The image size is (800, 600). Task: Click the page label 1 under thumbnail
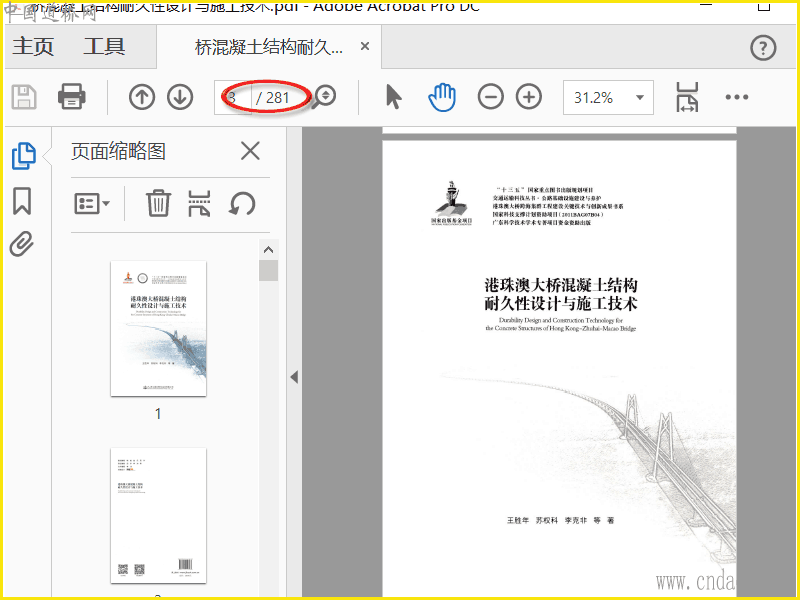[158, 413]
